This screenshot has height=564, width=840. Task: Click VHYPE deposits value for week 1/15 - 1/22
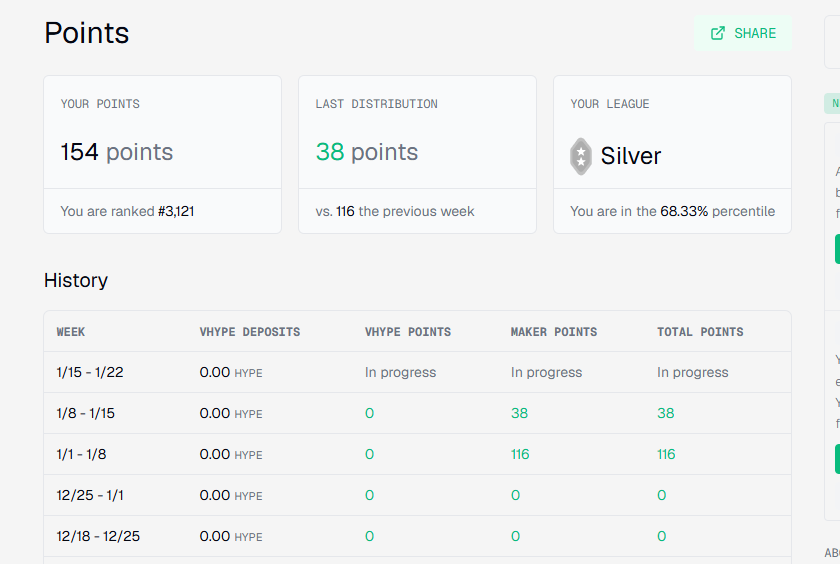(x=231, y=372)
